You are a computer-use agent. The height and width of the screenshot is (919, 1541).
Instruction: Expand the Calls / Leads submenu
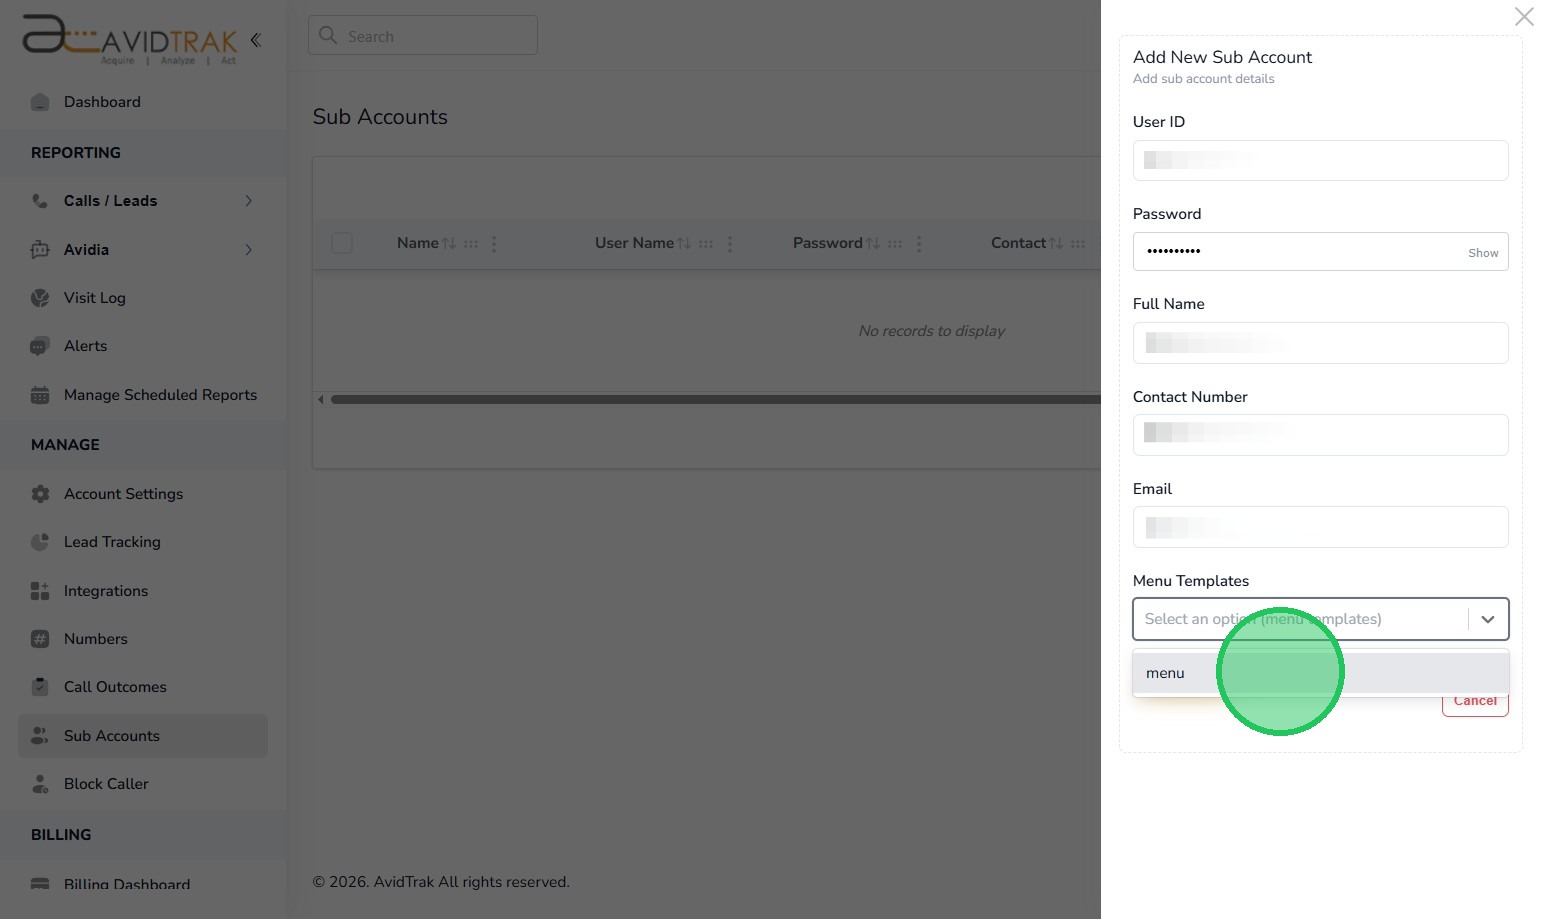(x=248, y=201)
